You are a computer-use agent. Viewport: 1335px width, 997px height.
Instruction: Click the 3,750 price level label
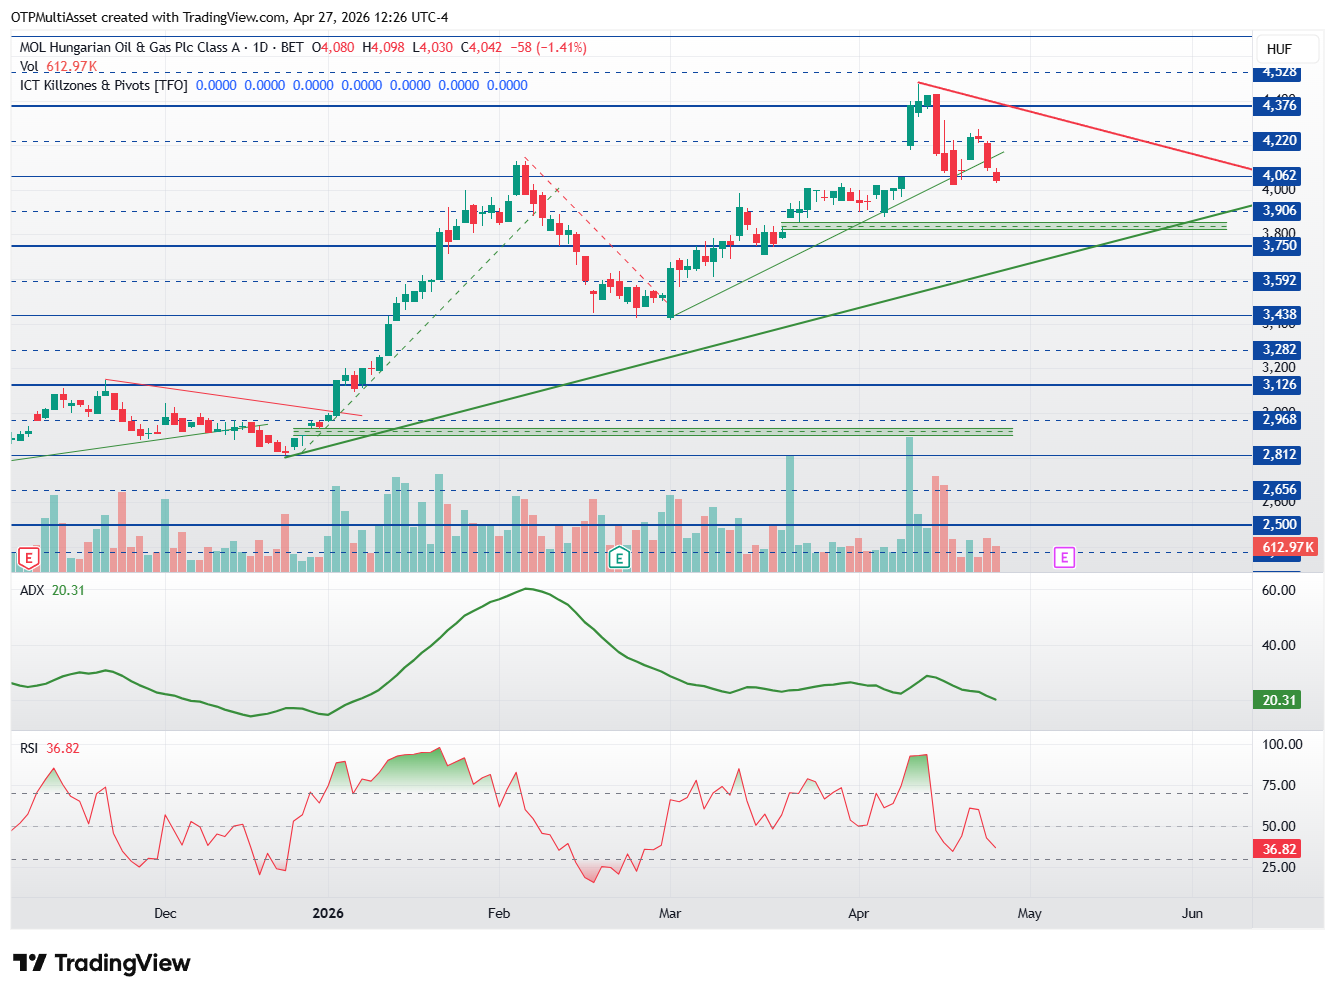(1277, 245)
